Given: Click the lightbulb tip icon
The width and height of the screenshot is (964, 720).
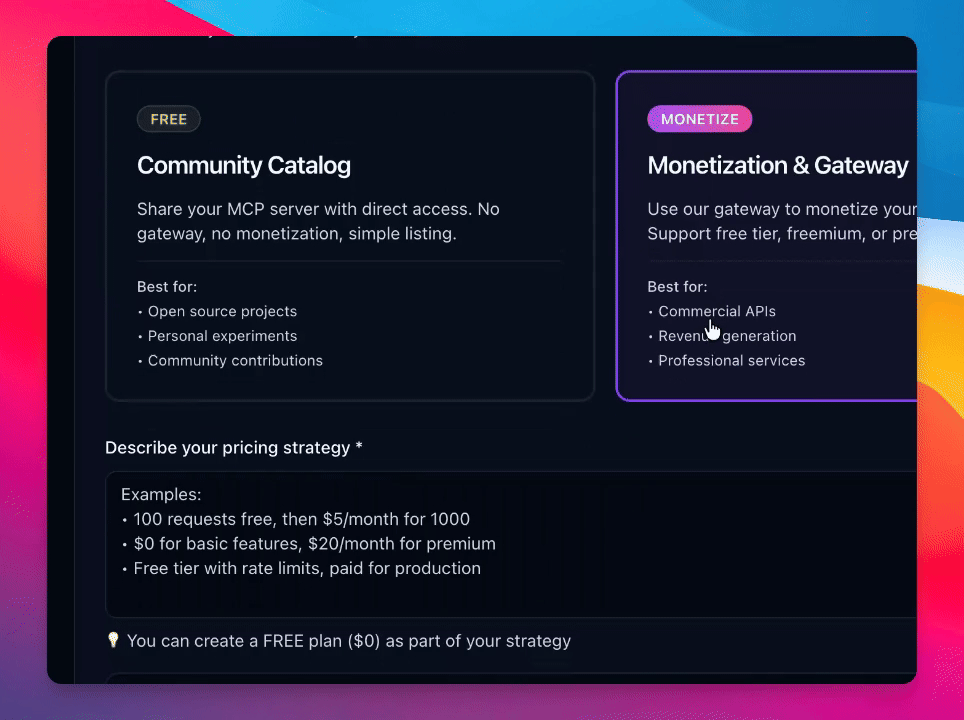Looking at the screenshot, I should point(113,640).
